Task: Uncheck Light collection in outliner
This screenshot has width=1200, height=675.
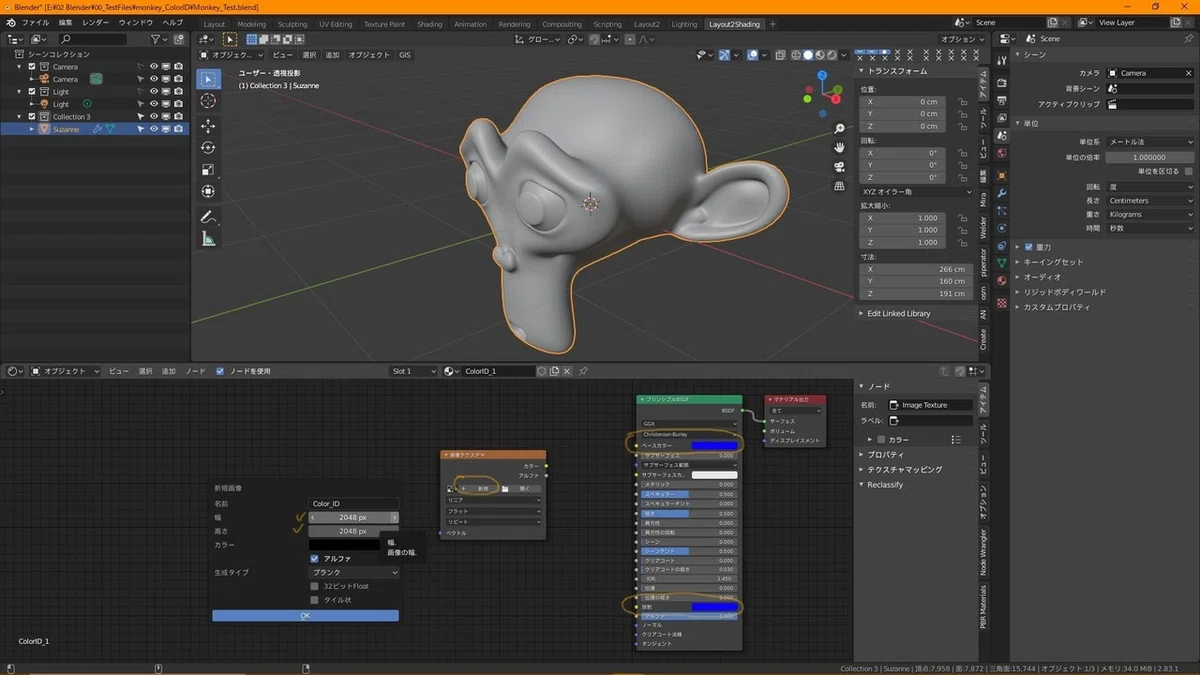Action: tap(32, 91)
